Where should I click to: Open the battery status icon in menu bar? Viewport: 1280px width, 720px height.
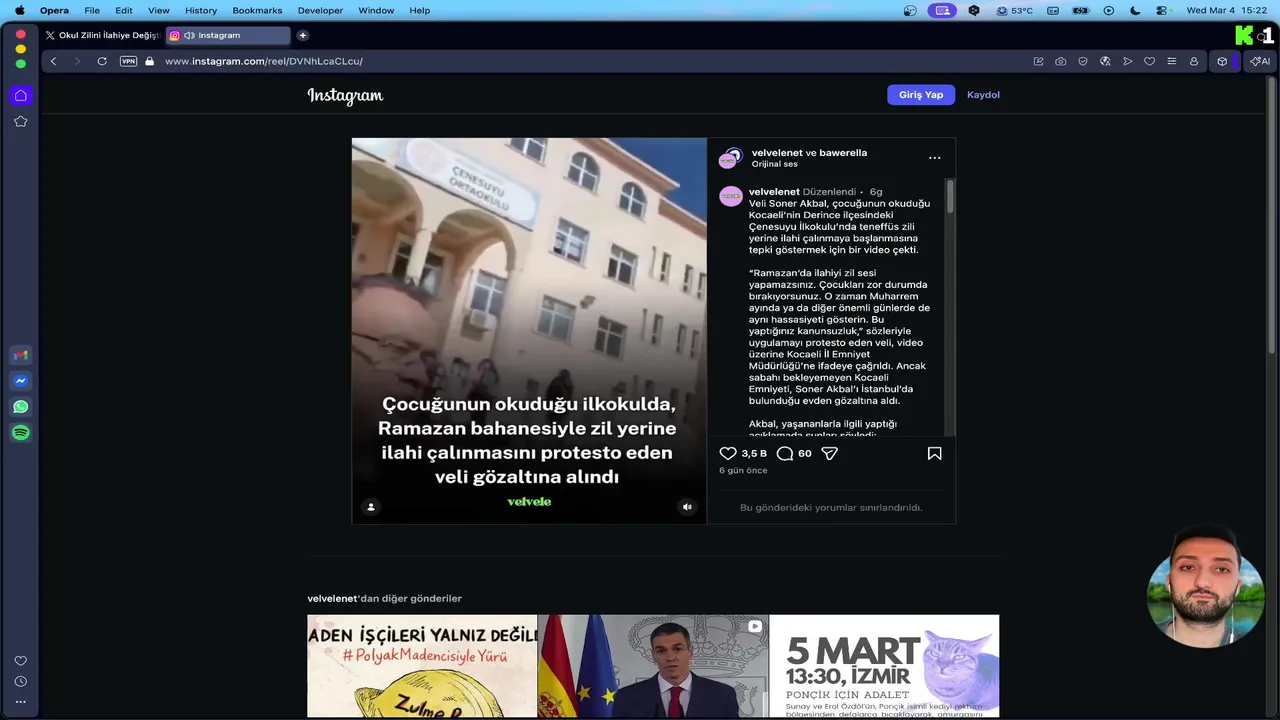pyautogui.click(x=1080, y=10)
